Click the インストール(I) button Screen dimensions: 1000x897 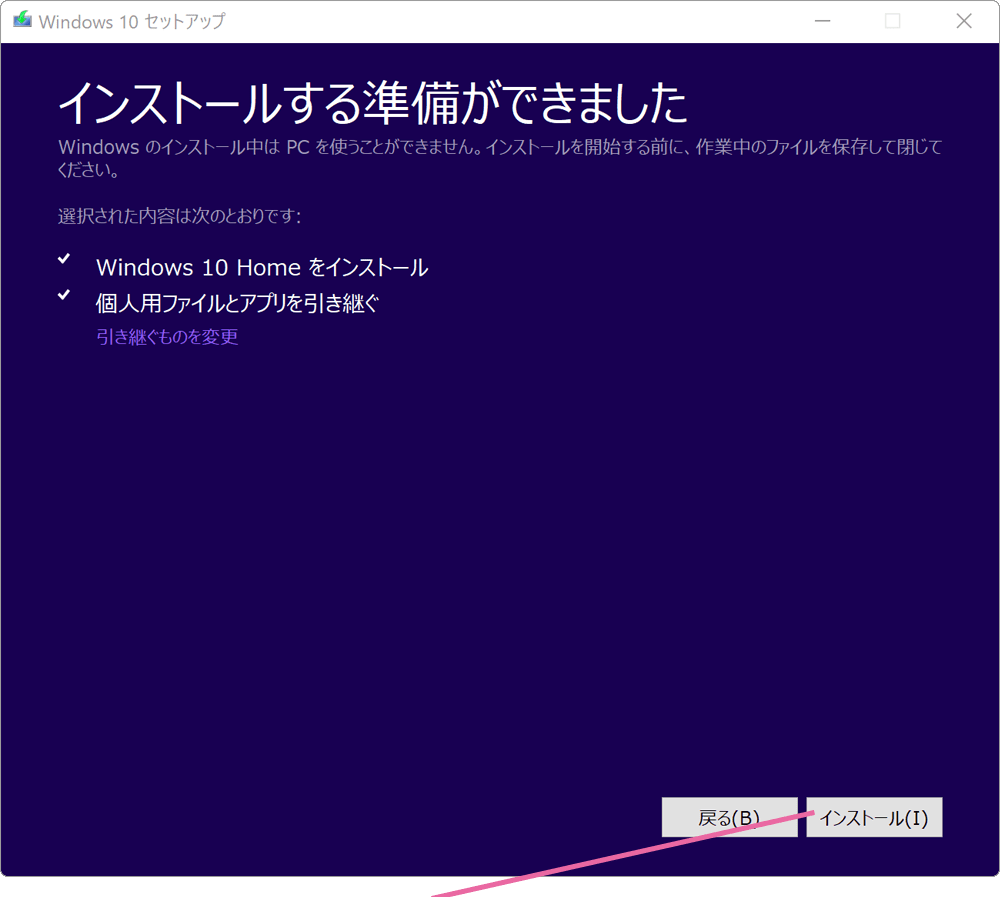[x=874, y=817]
